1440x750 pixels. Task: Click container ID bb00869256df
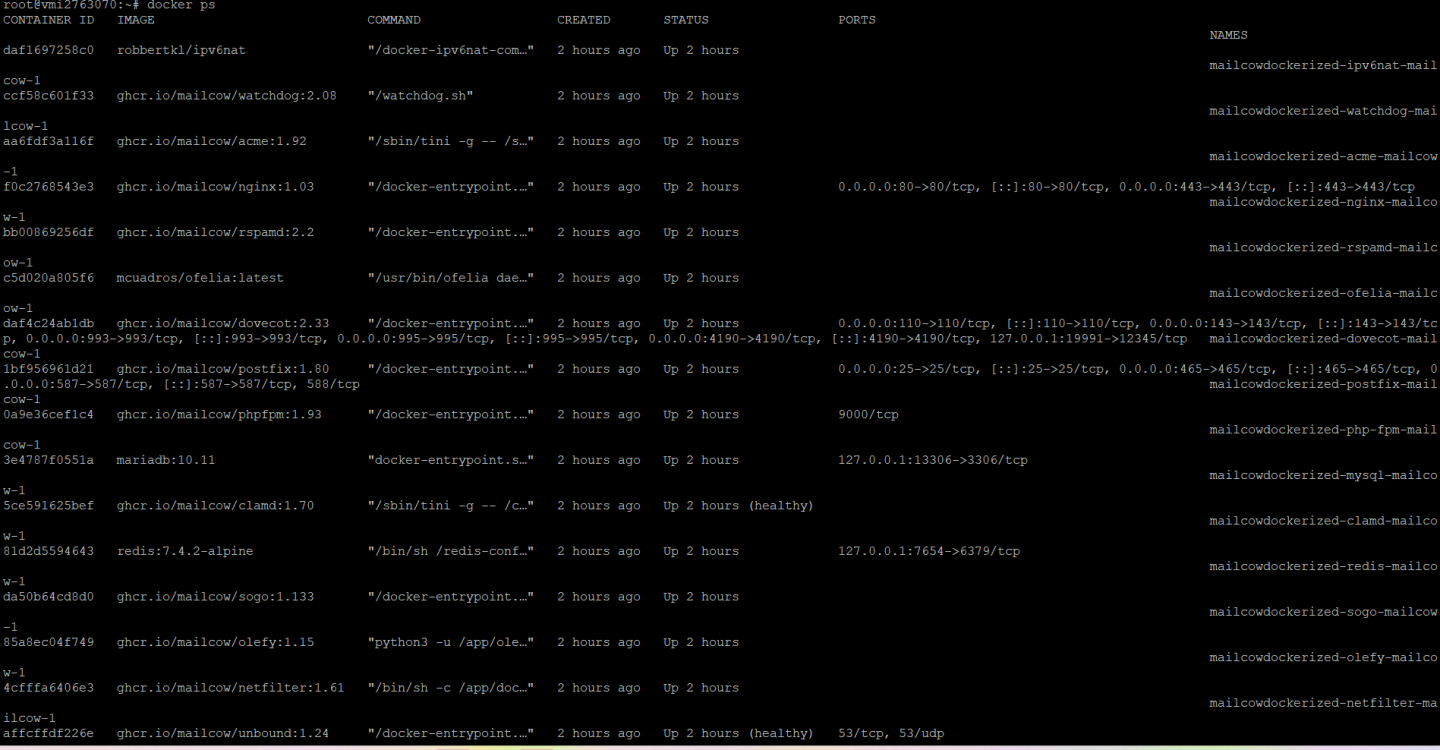48,232
